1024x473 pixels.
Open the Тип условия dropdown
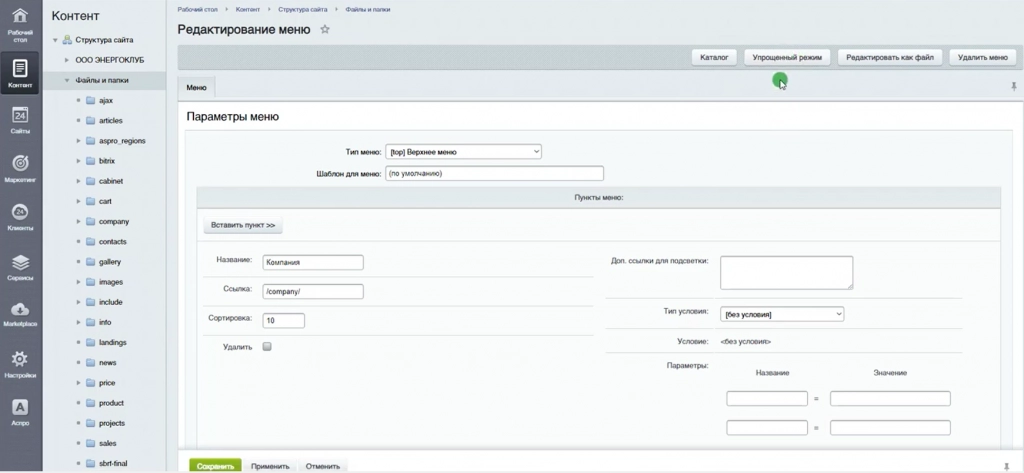pos(782,314)
